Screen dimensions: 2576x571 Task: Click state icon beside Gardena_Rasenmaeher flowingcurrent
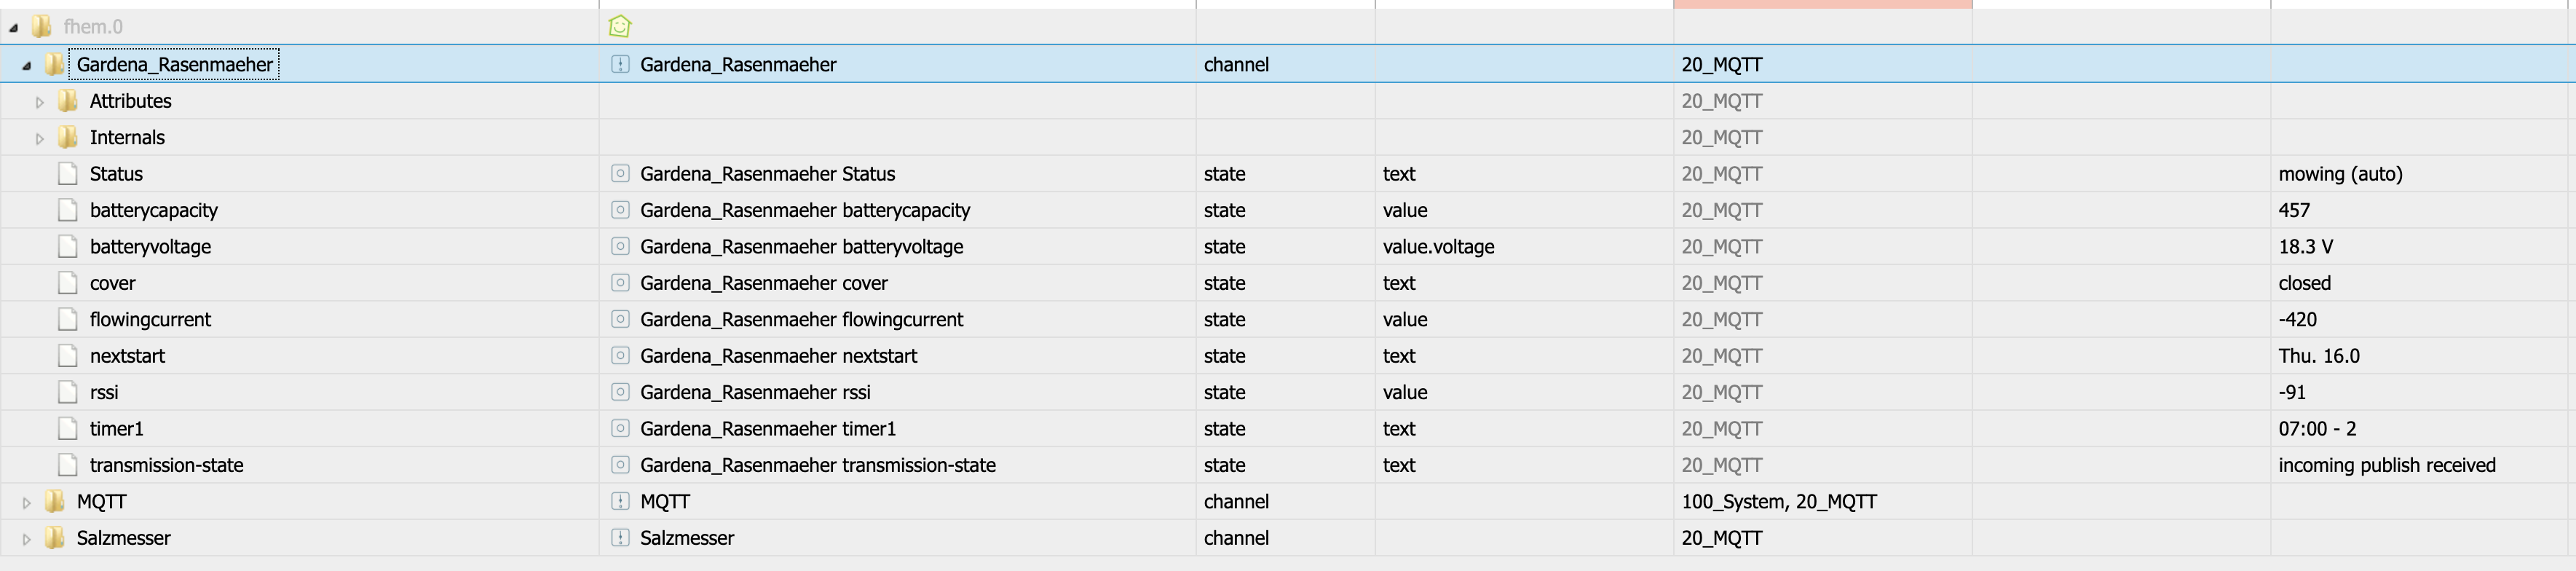[620, 319]
